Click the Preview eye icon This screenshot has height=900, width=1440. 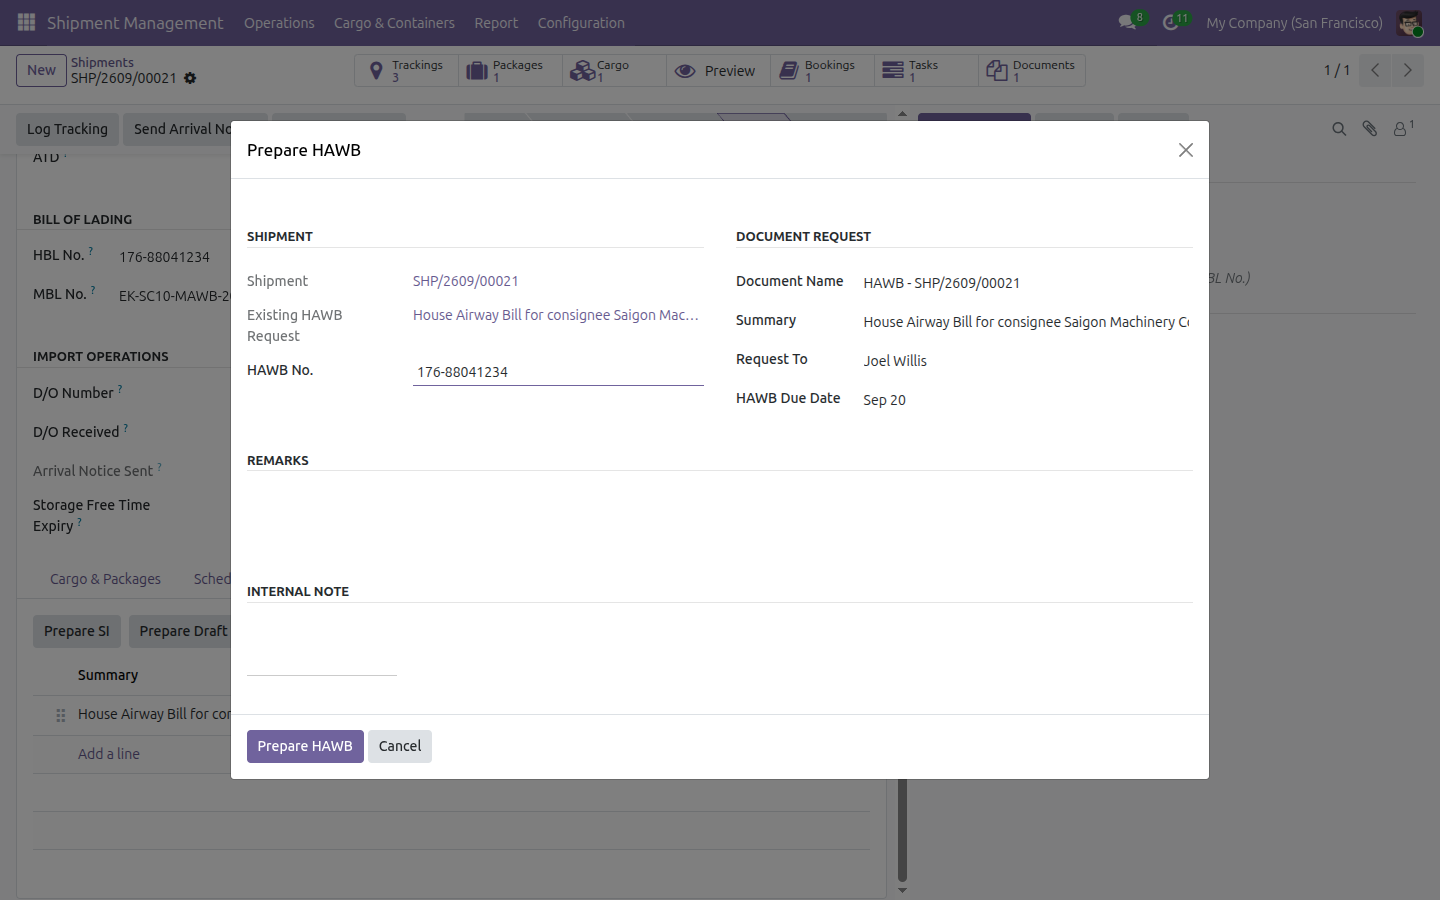click(685, 71)
